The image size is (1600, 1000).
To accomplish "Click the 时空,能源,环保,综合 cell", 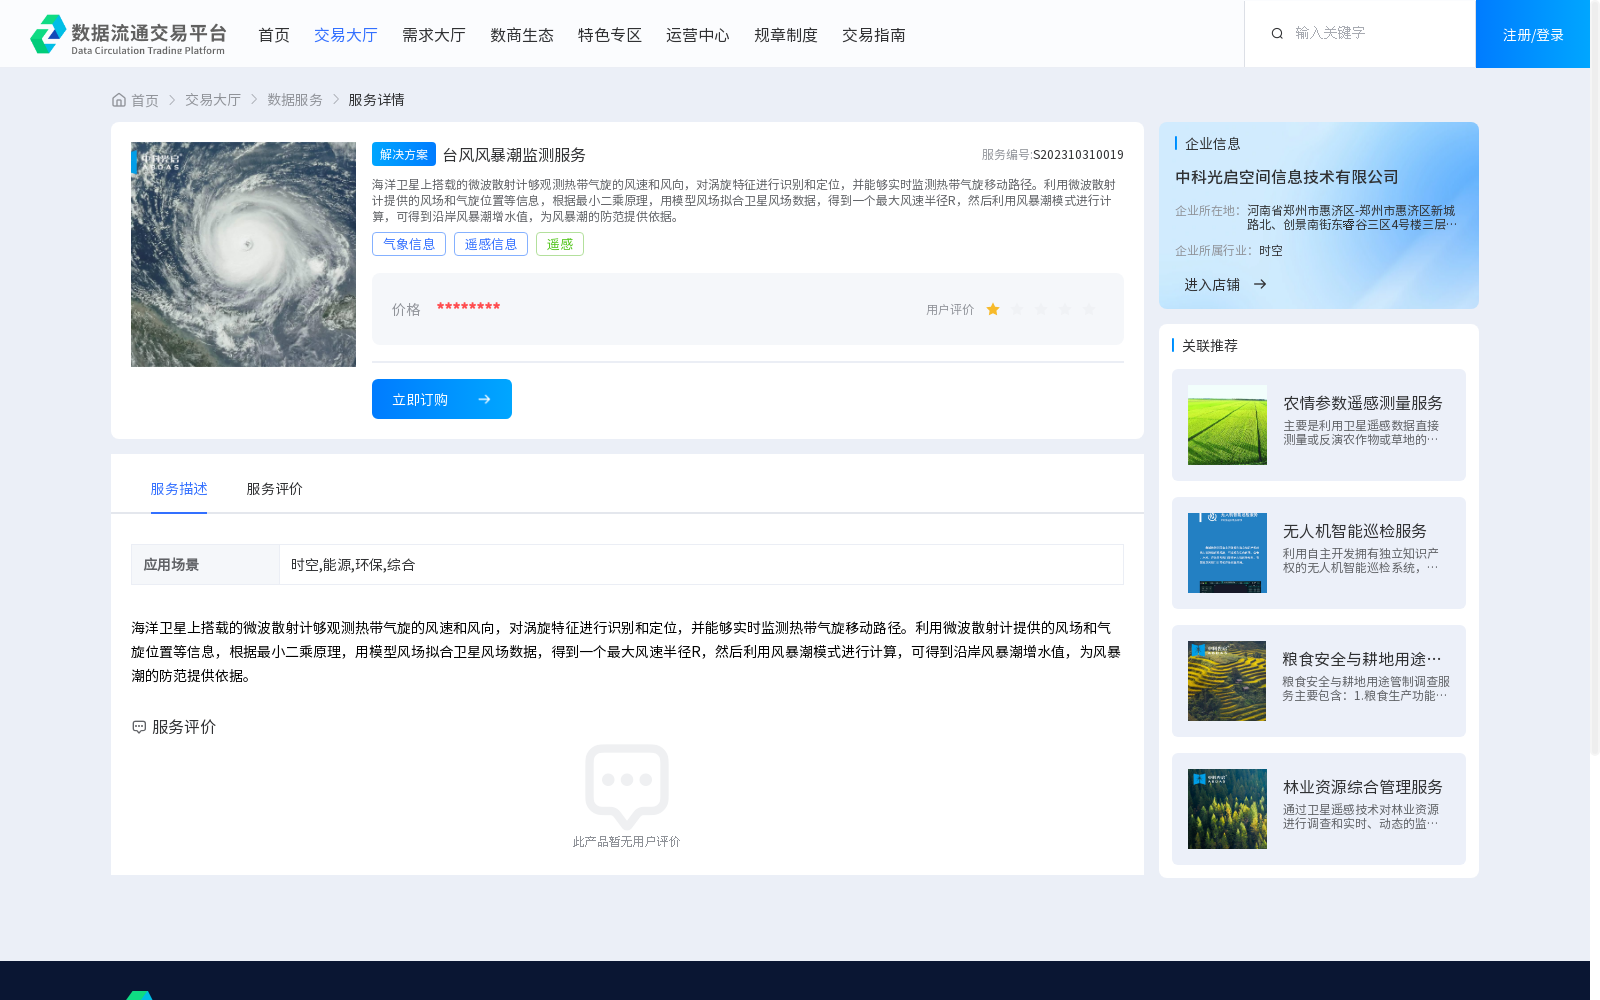I will tap(701, 565).
